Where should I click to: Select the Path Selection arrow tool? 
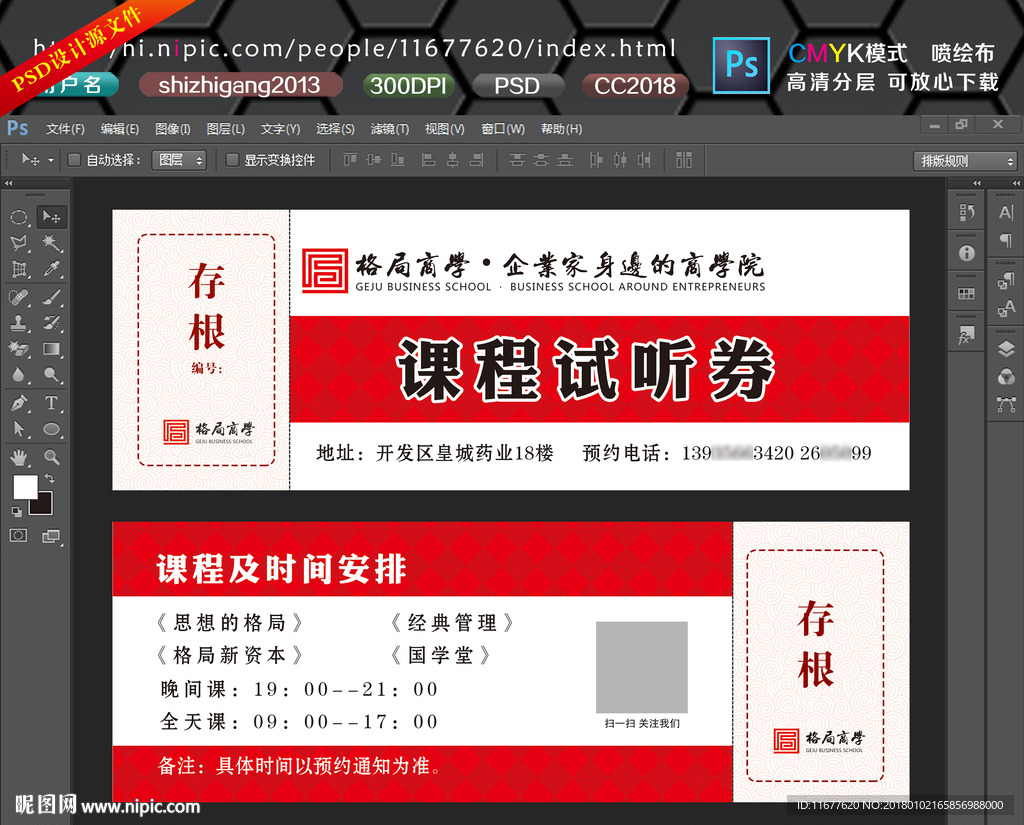(19, 429)
